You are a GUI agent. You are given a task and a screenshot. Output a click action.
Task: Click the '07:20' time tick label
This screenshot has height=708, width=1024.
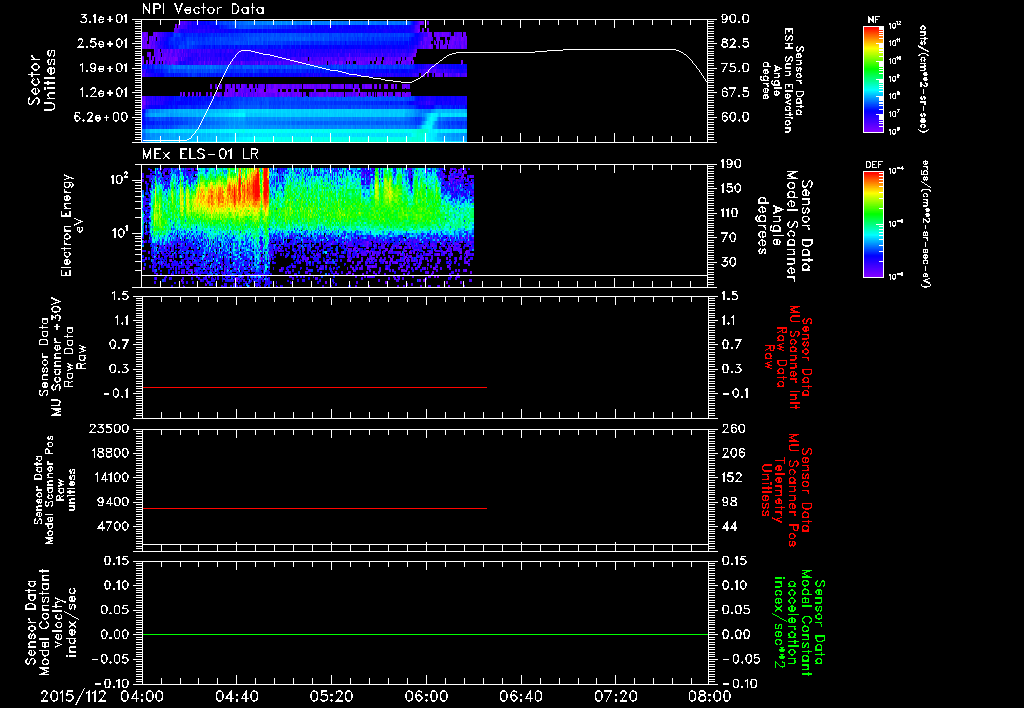click(x=615, y=696)
